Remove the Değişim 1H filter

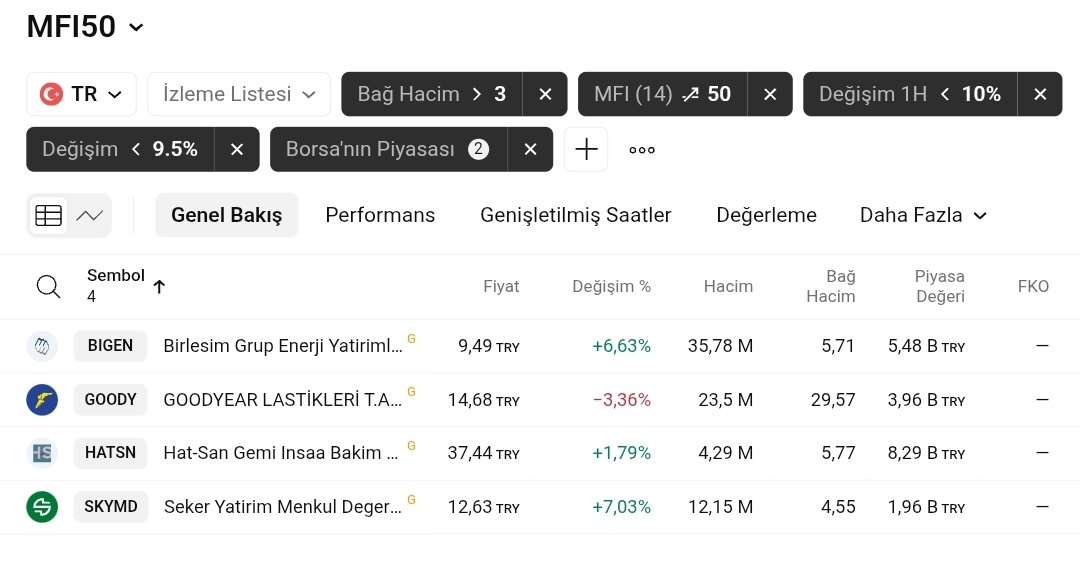click(x=1040, y=94)
